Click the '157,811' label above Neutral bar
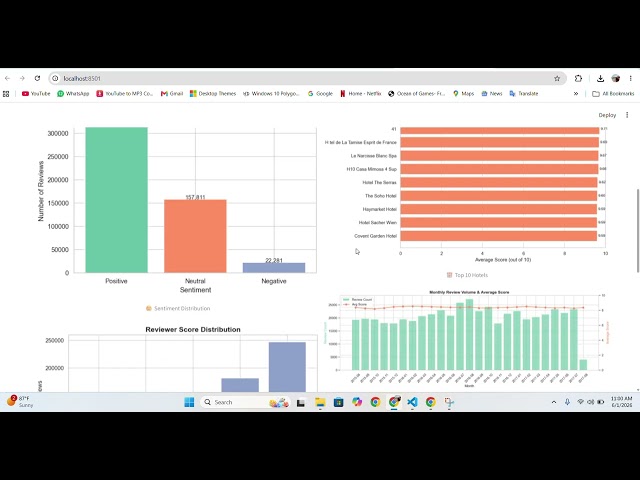Viewport: 640px width, 480px height. pos(195,197)
